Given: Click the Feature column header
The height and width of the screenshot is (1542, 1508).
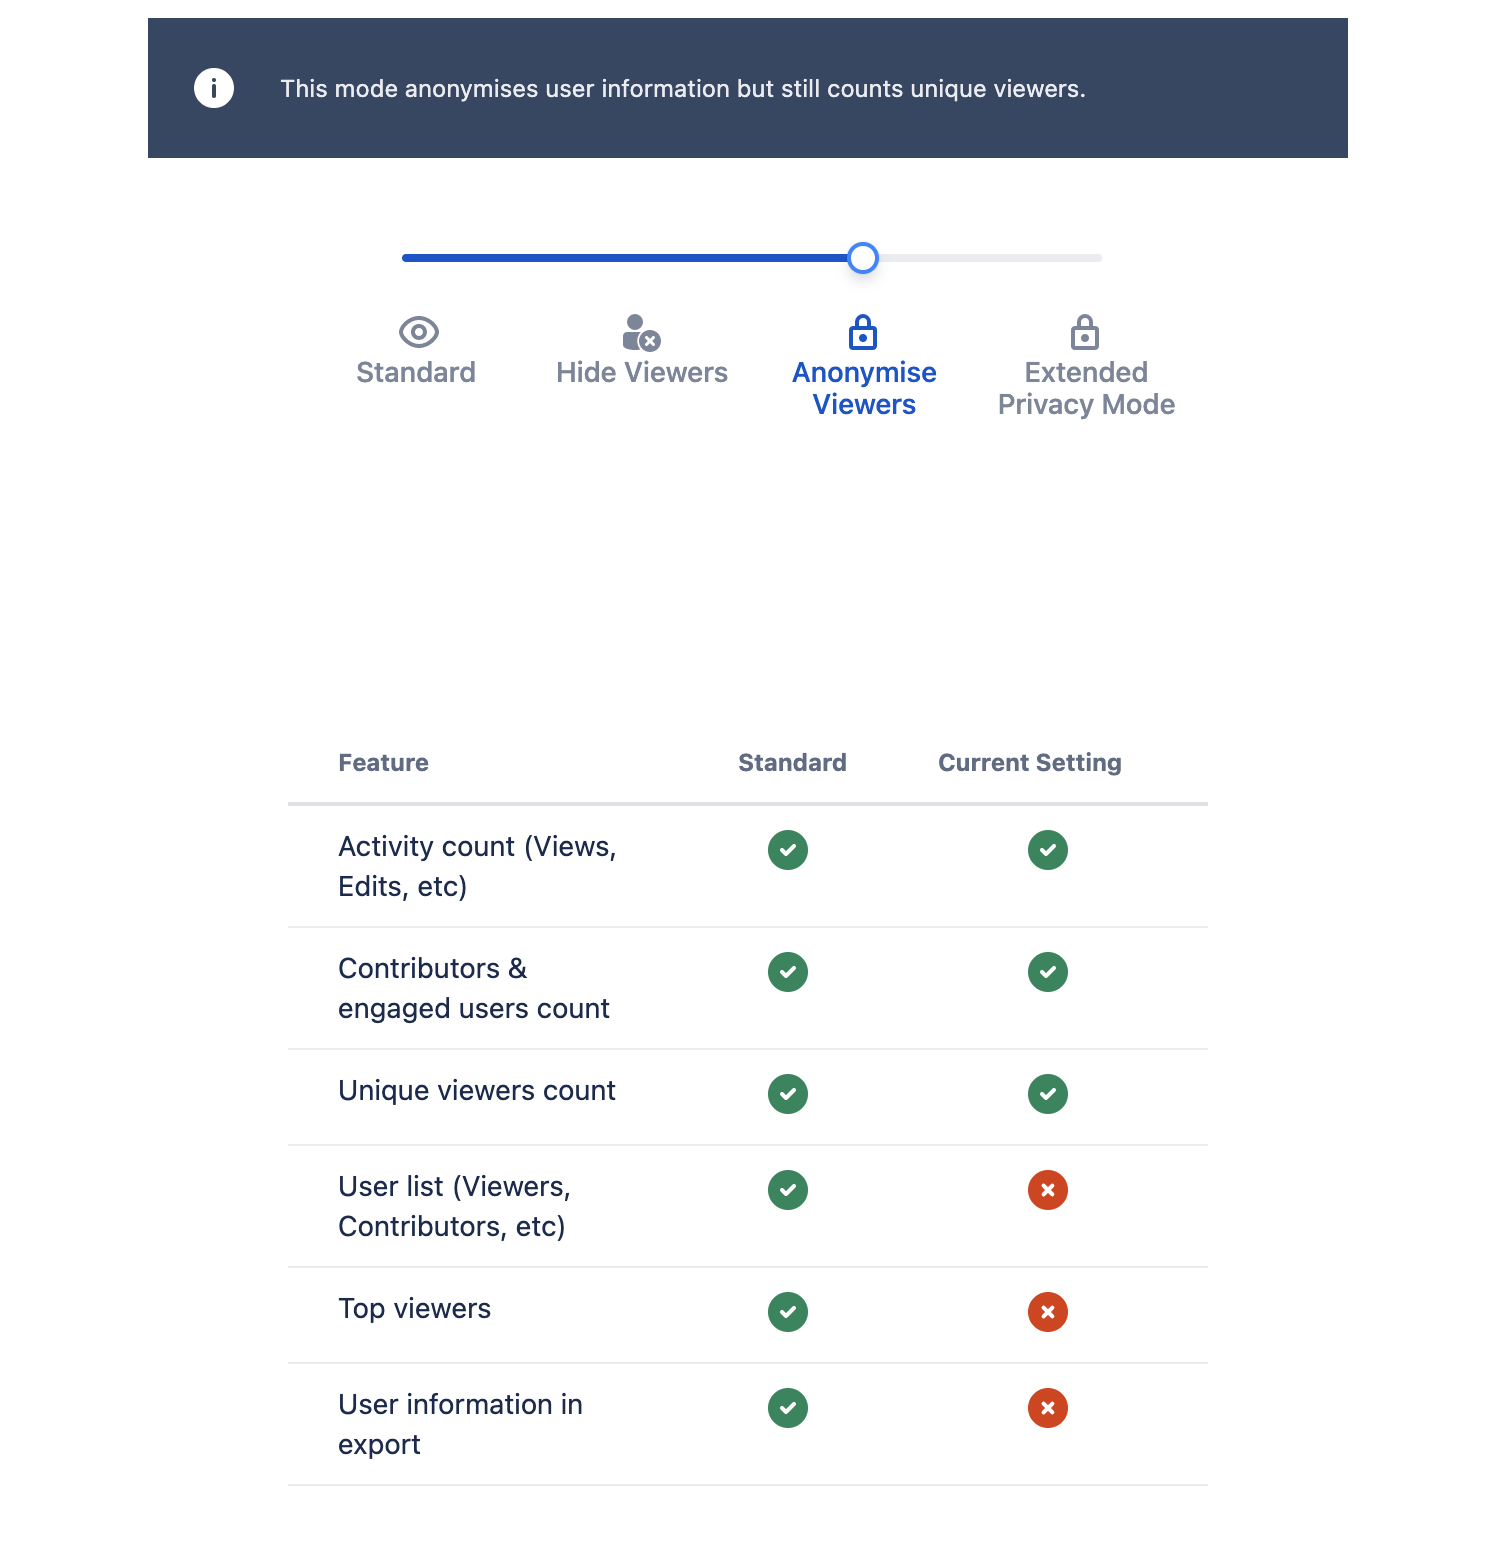Looking at the screenshot, I should click(x=383, y=763).
